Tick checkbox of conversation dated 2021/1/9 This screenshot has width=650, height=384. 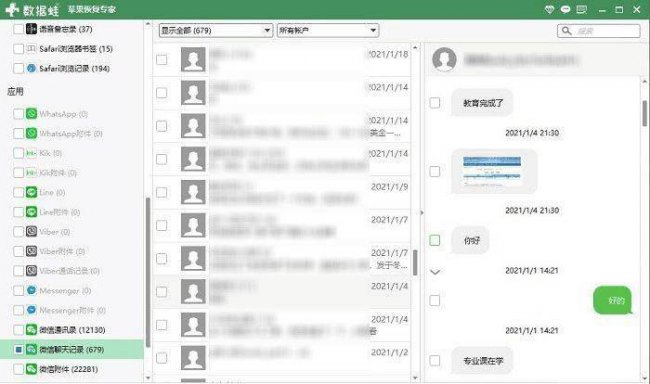[x=162, y=192]
